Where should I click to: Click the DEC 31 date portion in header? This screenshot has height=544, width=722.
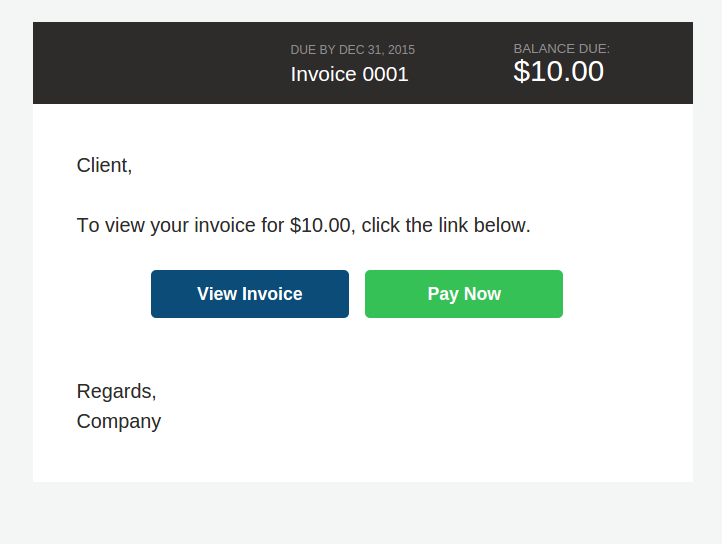[361, 50]
